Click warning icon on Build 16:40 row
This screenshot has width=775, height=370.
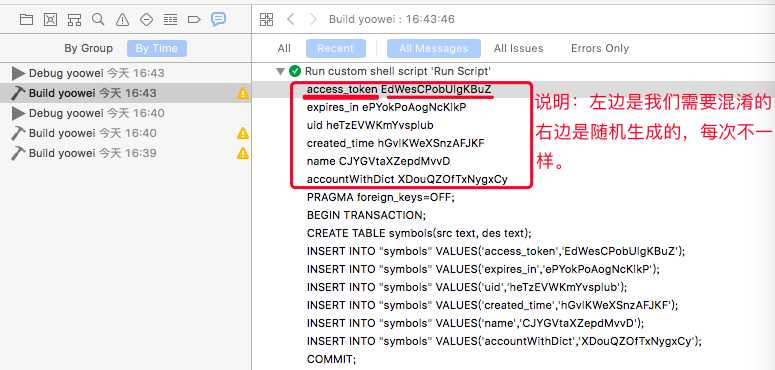243,133
